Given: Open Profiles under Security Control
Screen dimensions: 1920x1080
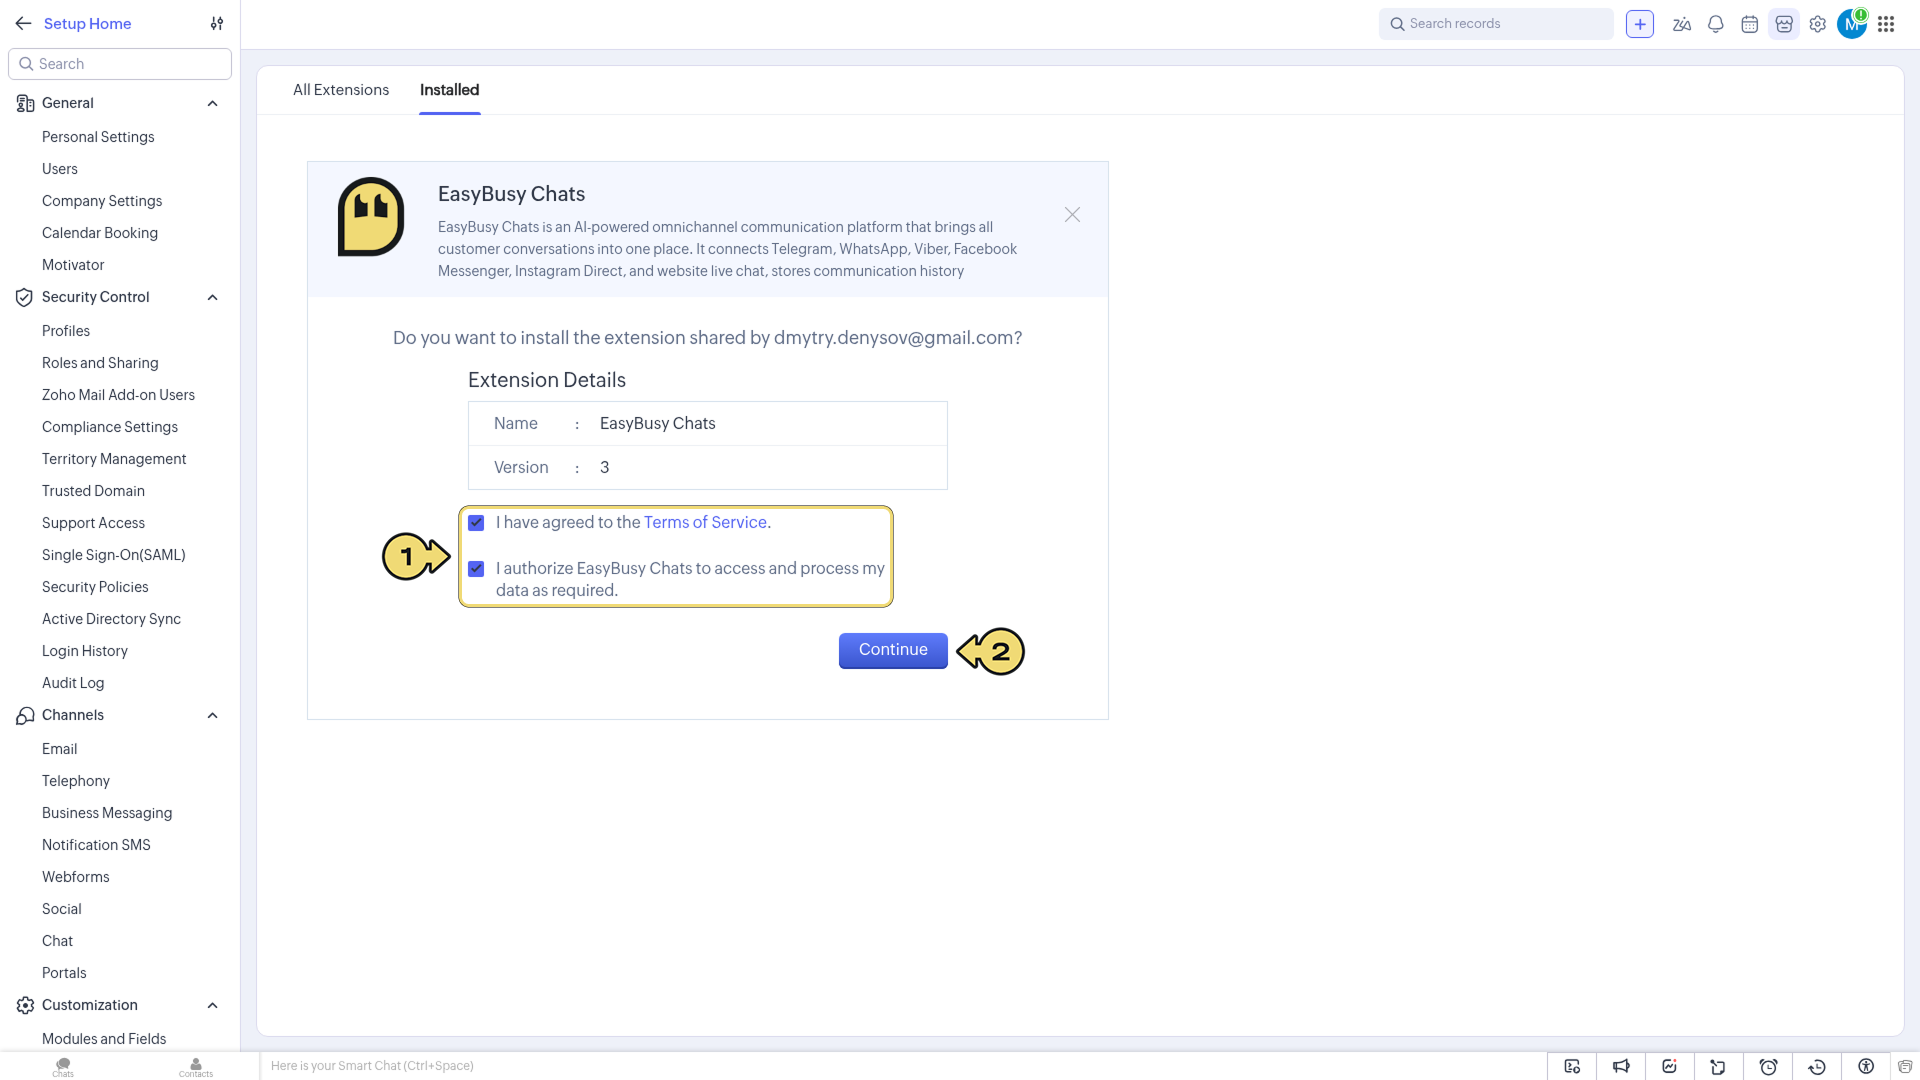Looking at the screenshot, I should (x=66, y=331).
